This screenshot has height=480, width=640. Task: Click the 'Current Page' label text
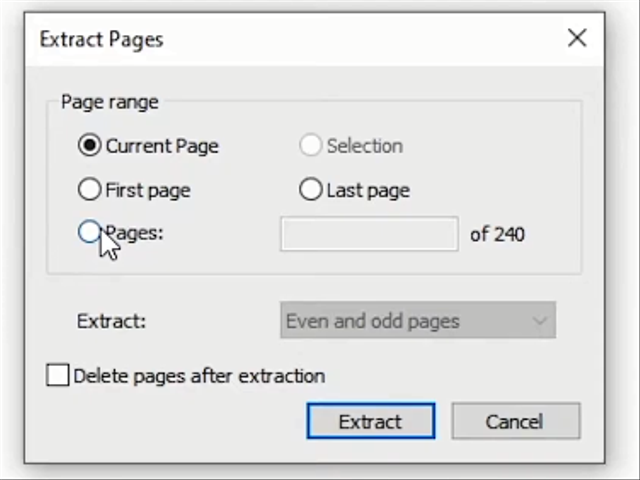(x=162, y=146)
